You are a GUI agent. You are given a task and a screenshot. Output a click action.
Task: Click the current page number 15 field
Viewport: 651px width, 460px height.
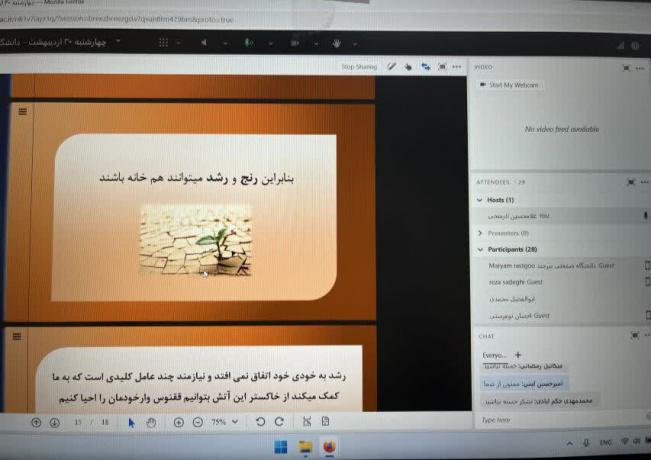coord(78,422)
